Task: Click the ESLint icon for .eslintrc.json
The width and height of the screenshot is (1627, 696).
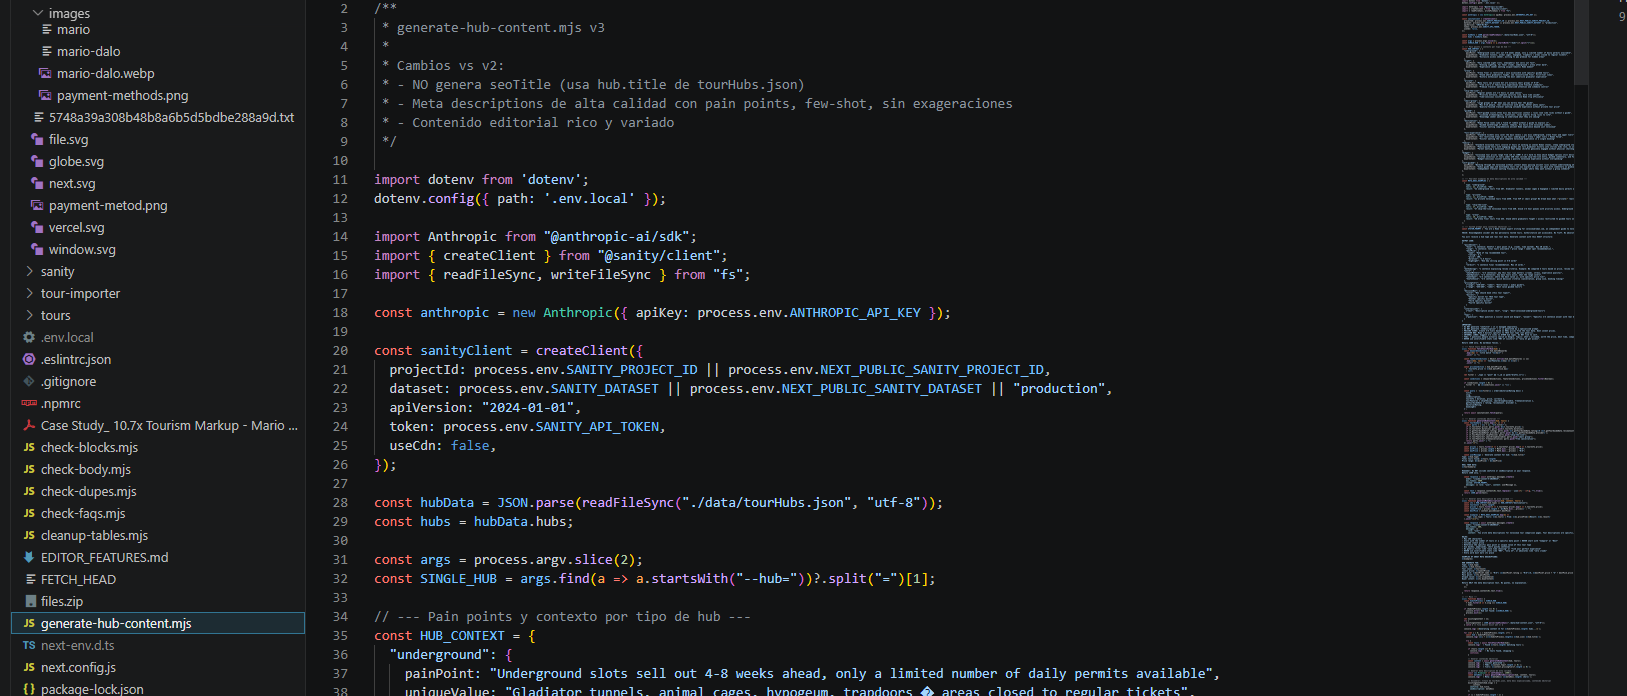Action: click(x=29, y=360)
